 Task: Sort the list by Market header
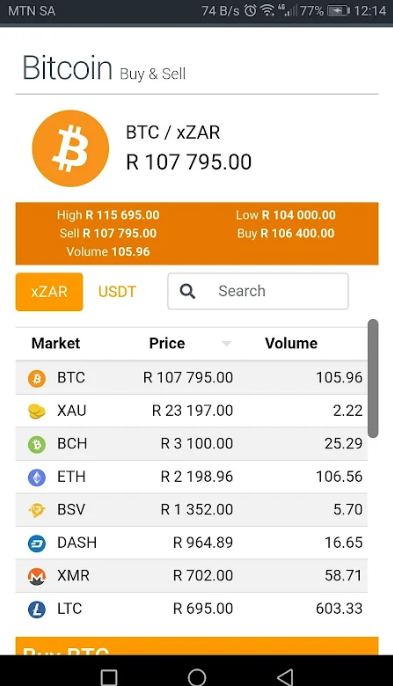pyautogui.click(x=56, y=343)
